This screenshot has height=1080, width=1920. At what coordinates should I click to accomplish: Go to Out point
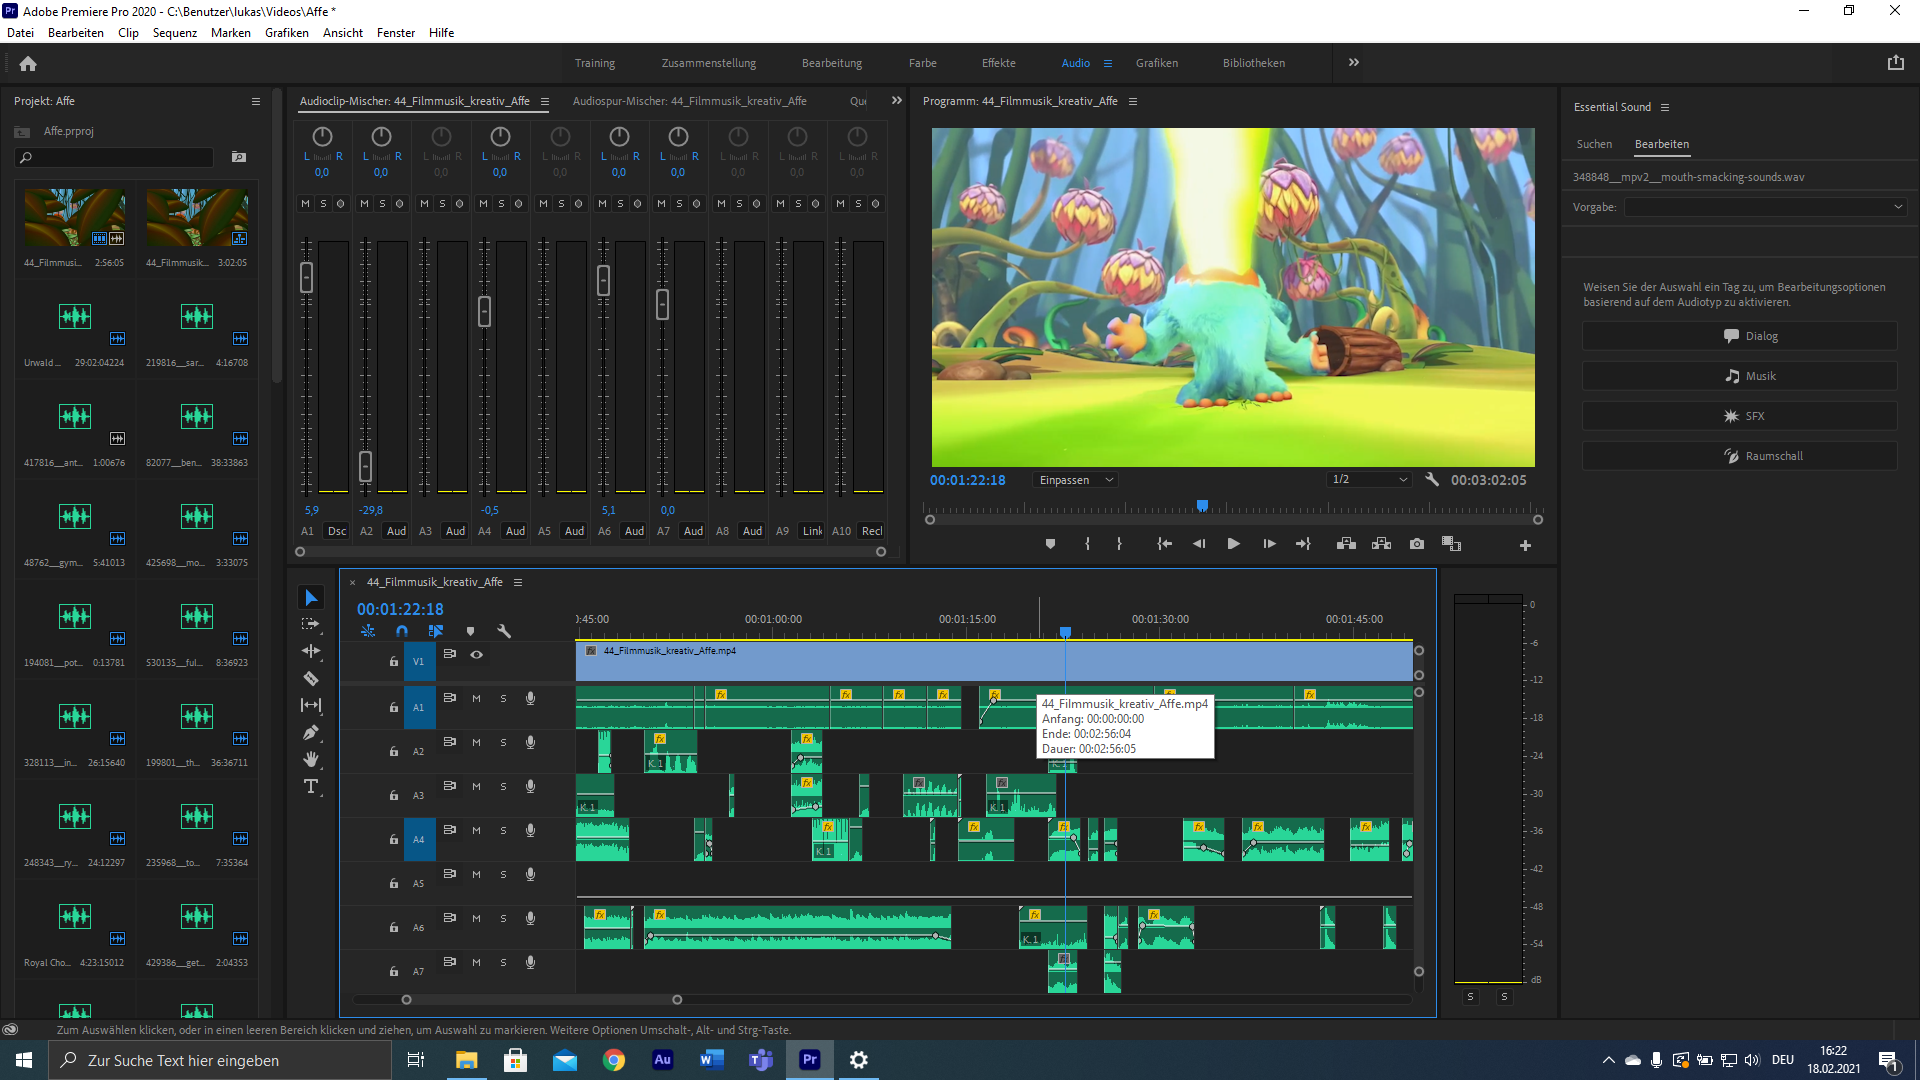click(1303, 544)
